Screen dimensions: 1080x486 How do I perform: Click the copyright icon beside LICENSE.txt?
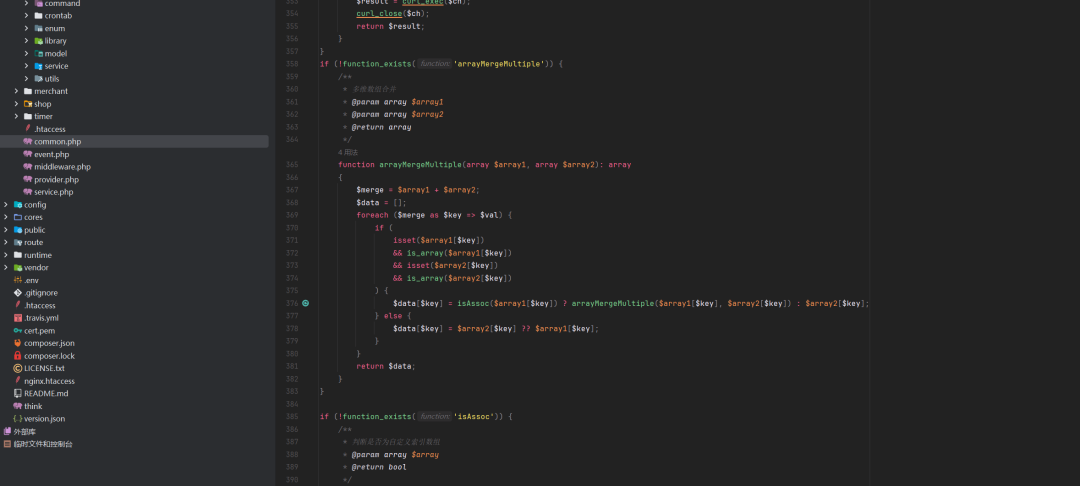coord(18,368)
